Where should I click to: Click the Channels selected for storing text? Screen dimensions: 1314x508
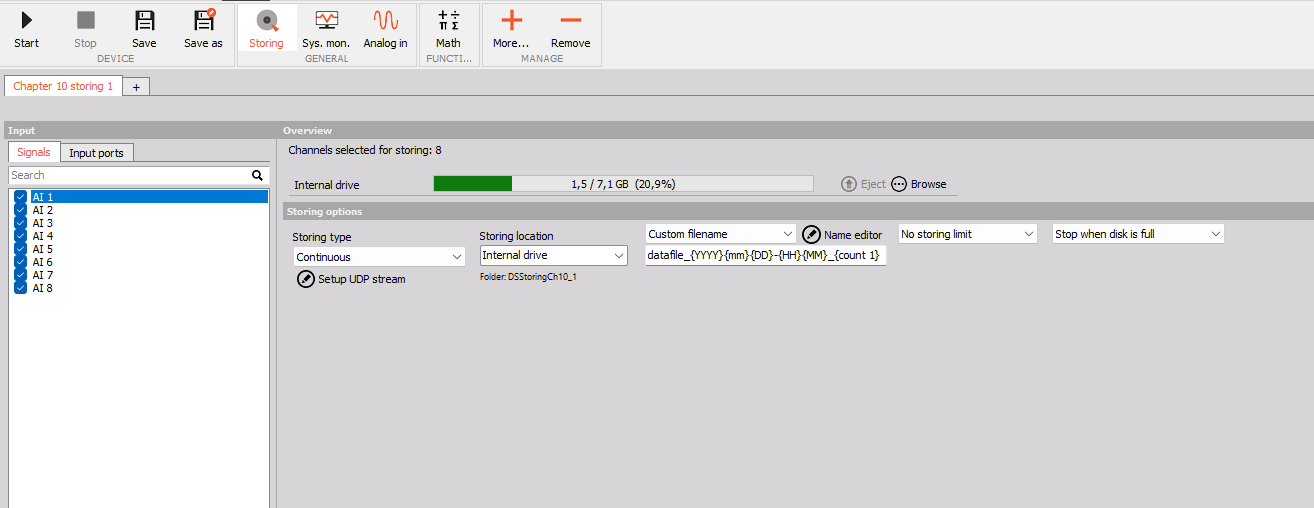click(x=365, y=150)
